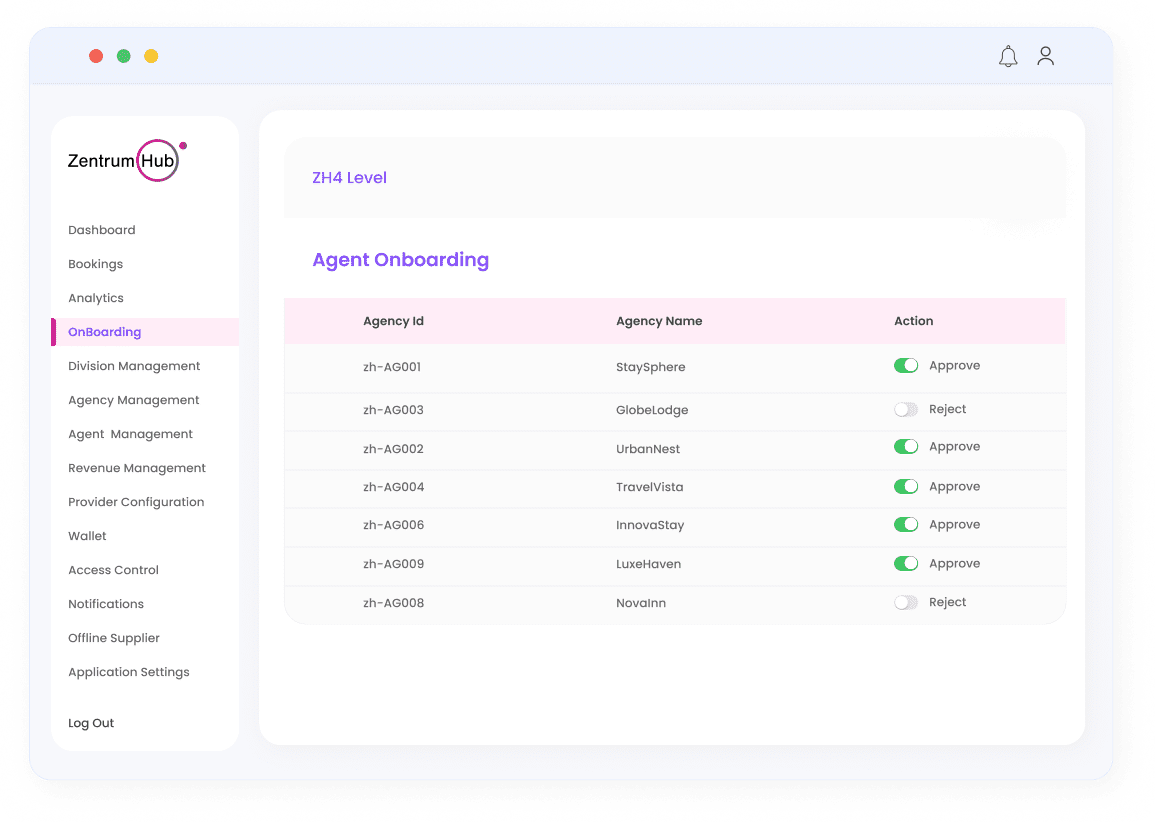
Task: Toggle off approval for StaySphere
Action: (905, 366)
